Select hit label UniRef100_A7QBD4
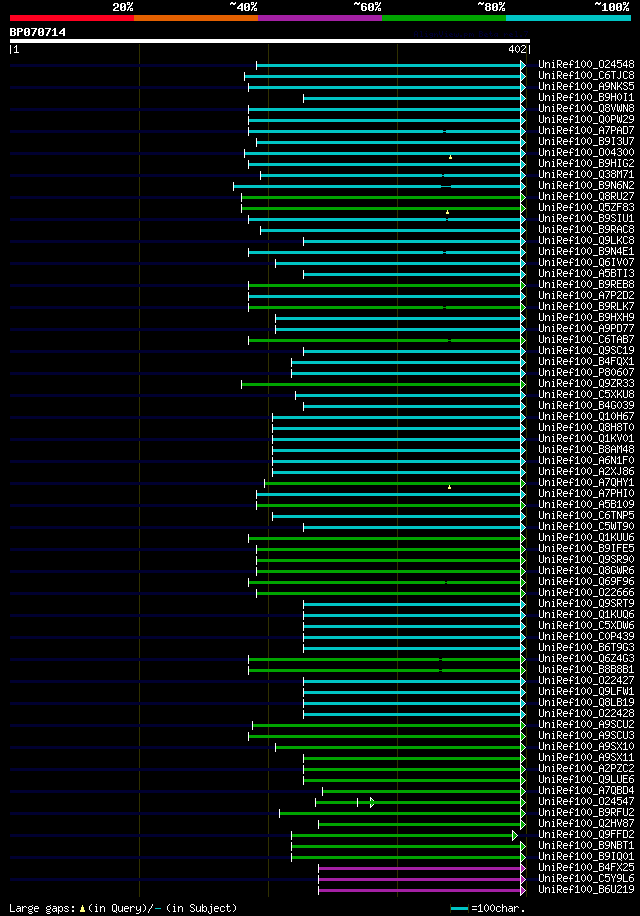The image size is (640, 916). 586,790
